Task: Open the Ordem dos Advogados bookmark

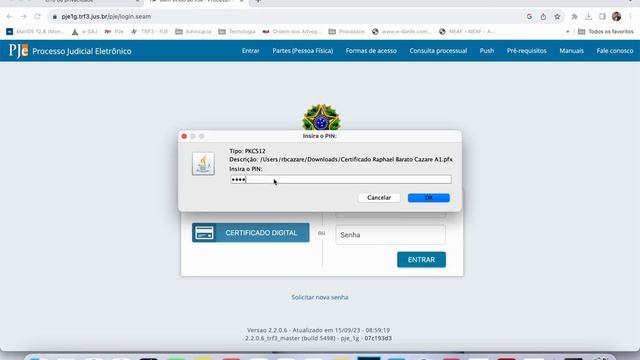Action: (x=292, y=31)
